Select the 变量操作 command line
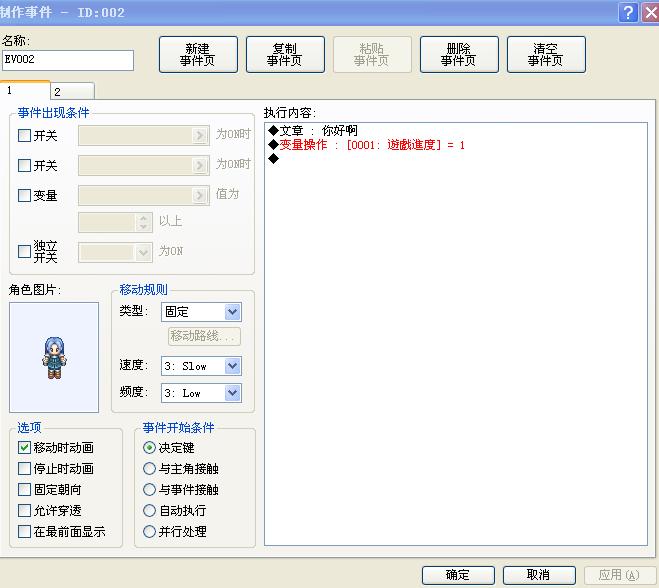Screen dimensions: 659x588 456,145
